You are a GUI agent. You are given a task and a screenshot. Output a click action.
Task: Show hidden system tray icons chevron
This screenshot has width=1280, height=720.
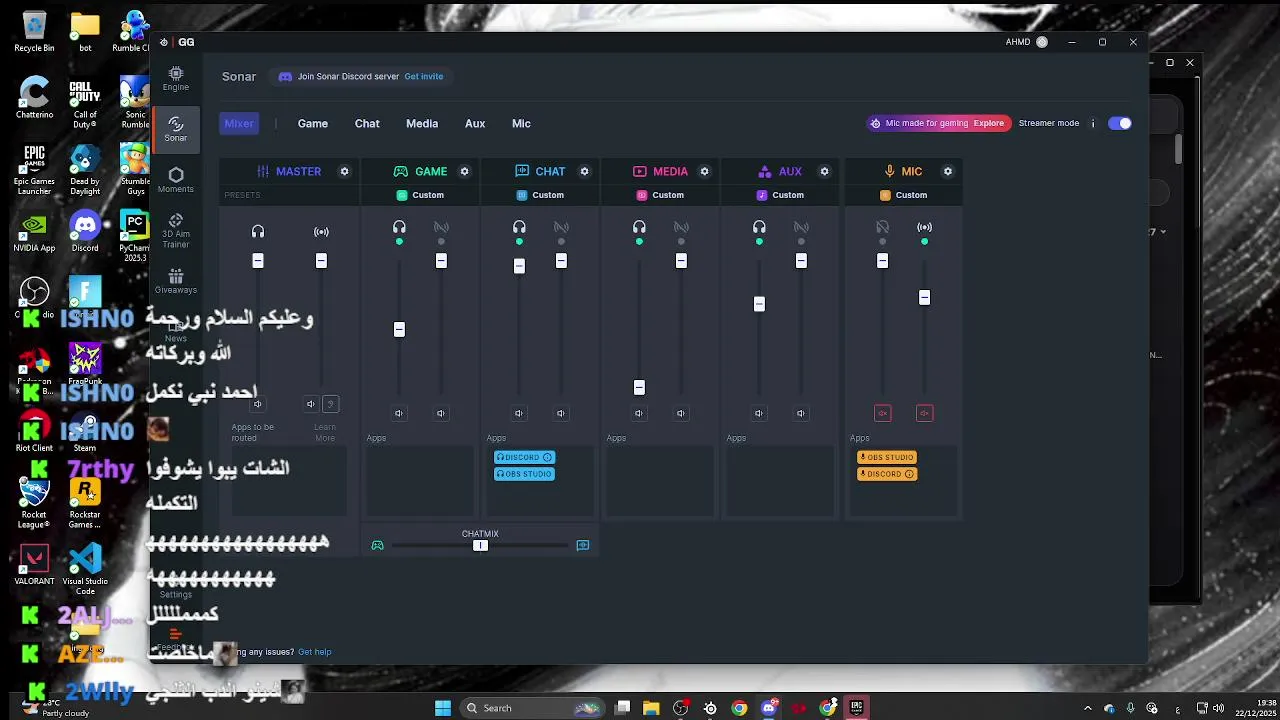click(x=1088, y=708)
